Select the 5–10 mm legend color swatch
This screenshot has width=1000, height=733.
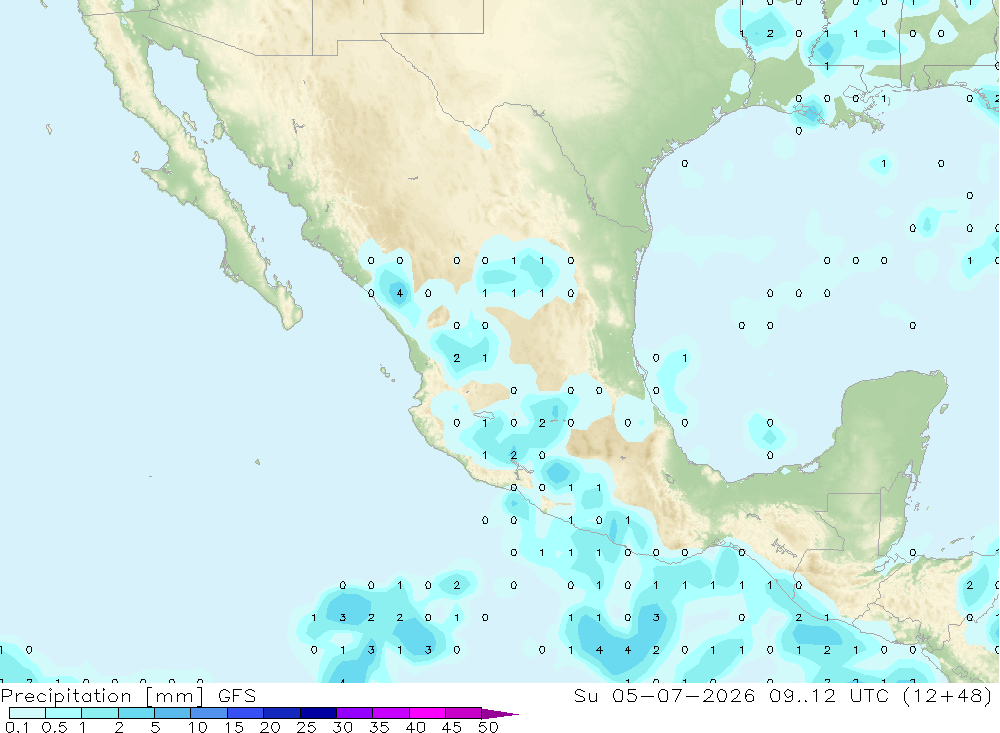point(173,713)
